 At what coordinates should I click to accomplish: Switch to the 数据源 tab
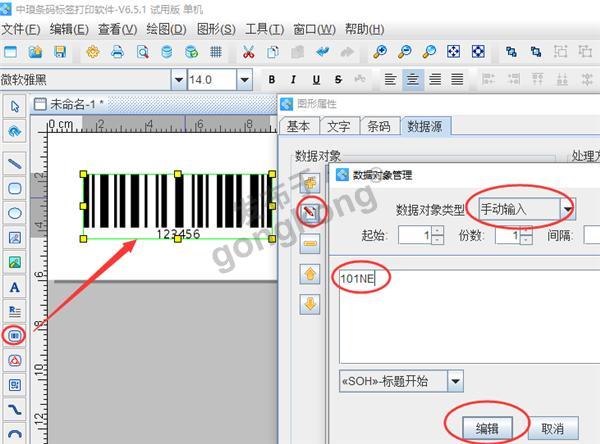click(x=425, y=126)
